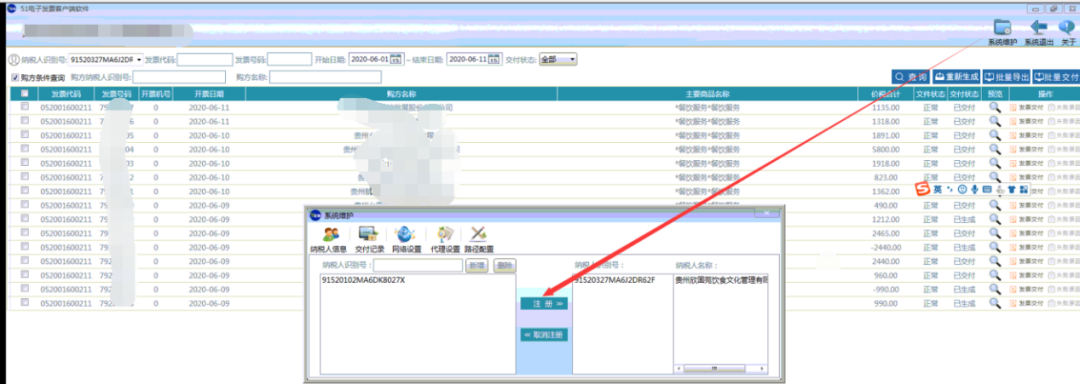
Task: Click the microphone icon on the IME bar
Action: (975, 189)
